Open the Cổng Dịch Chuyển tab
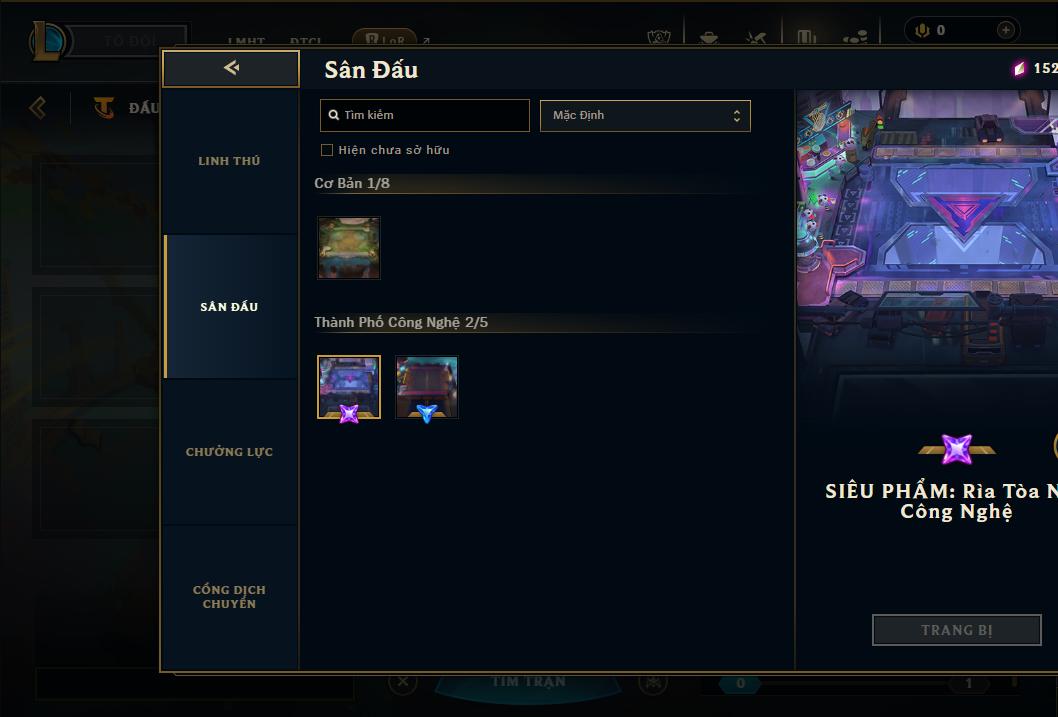Screen dimensions: 1058x717 point(229,597)
